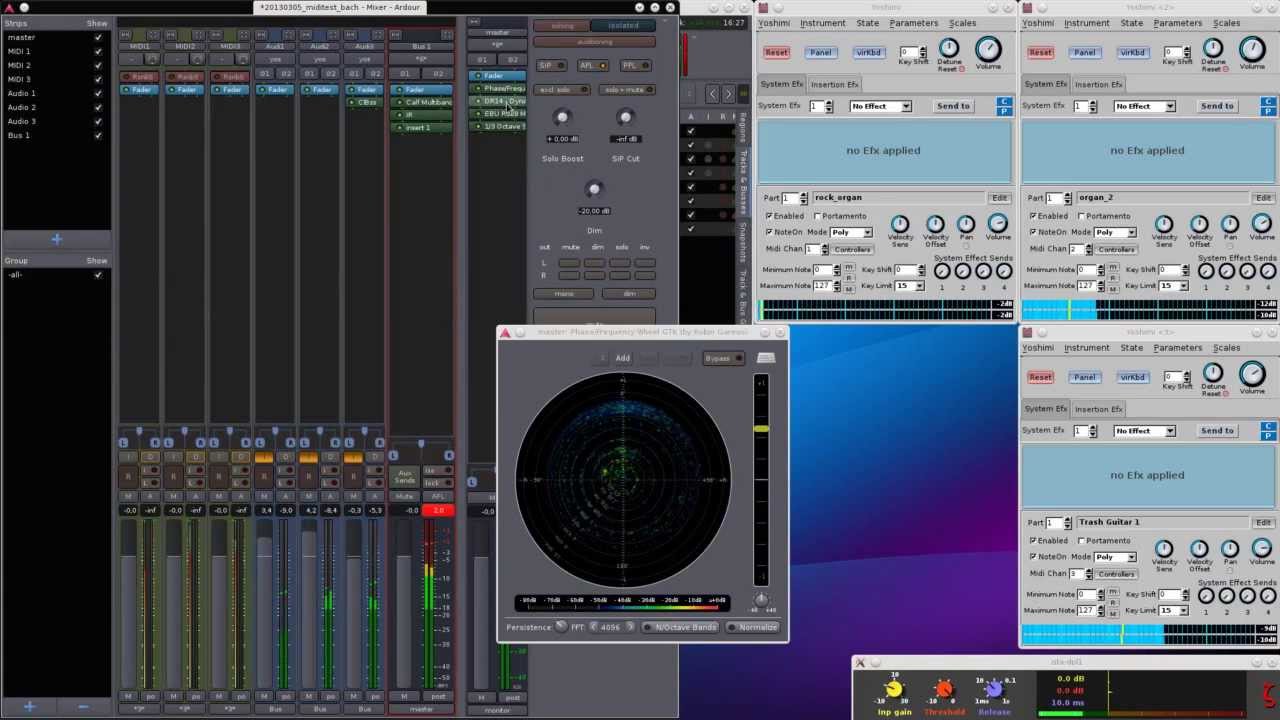The width and height of the screenshot is (1280, 720).
Task: Click vertical level slider in Phase/Frequency Wheel
Action: coord(761,482)
